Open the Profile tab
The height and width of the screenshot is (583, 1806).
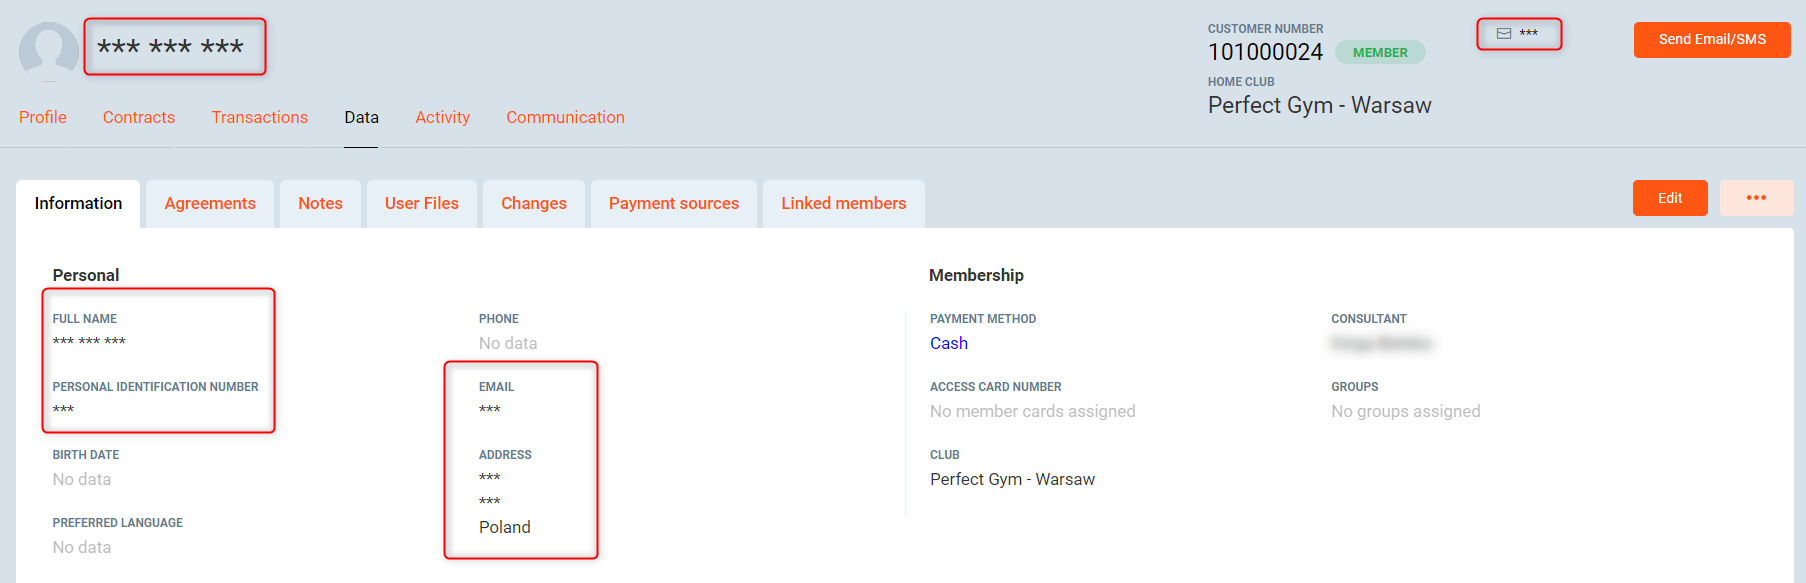[43, 117]
